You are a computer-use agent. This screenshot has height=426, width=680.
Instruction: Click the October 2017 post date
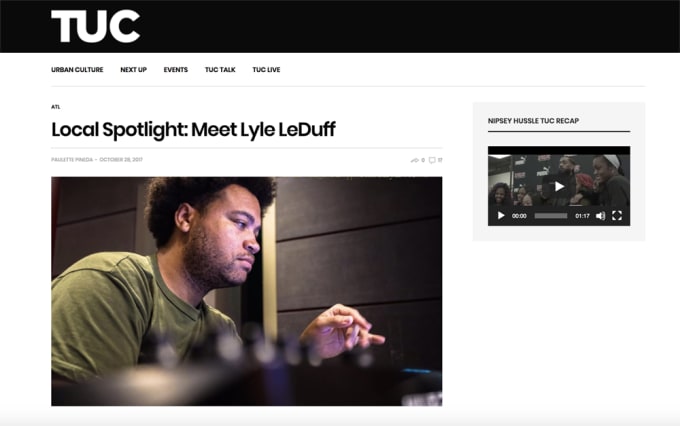(x=121, y=160)
